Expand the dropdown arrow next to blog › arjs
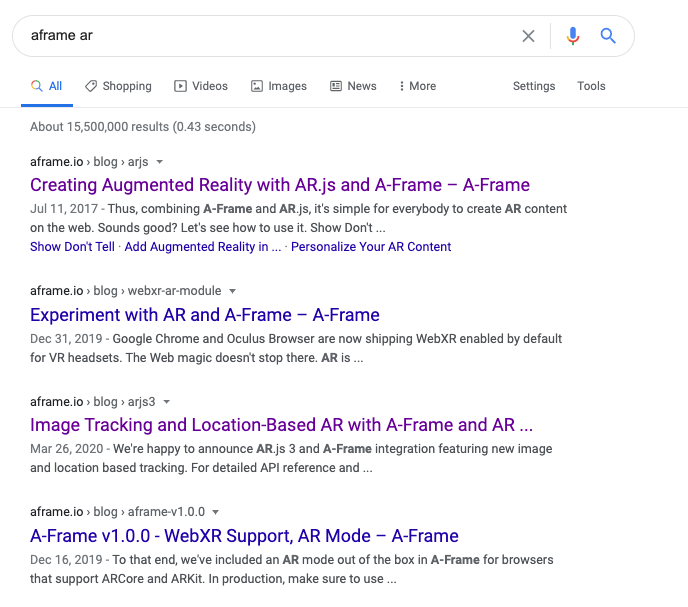This screenshot has width=688, height=607. (x=160, y=162)
